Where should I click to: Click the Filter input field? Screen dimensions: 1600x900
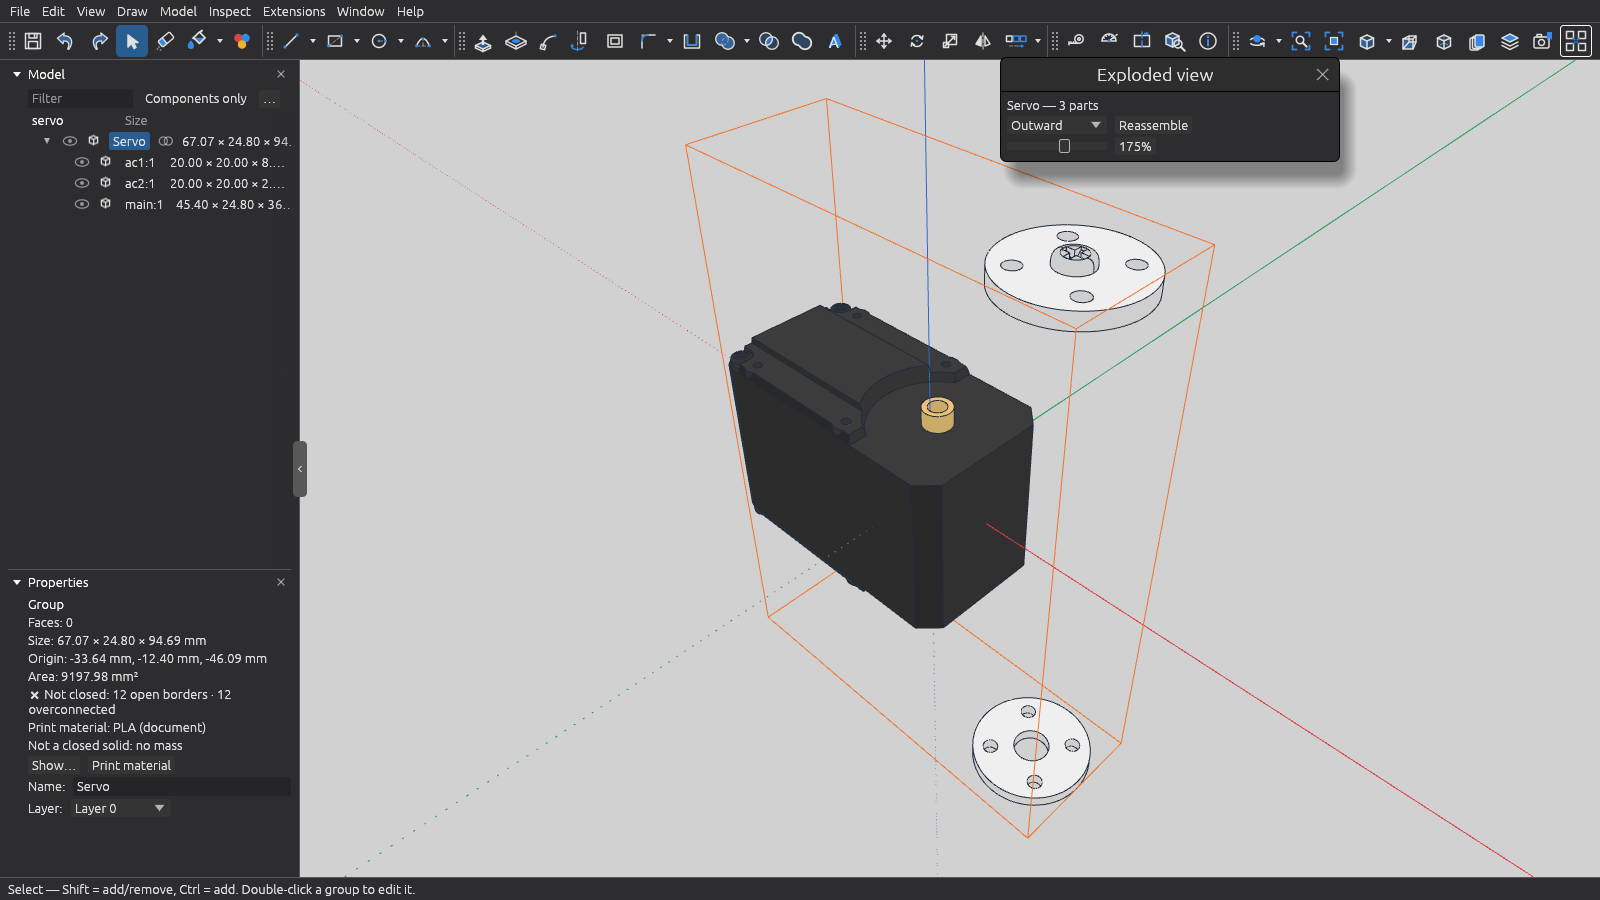80,98
